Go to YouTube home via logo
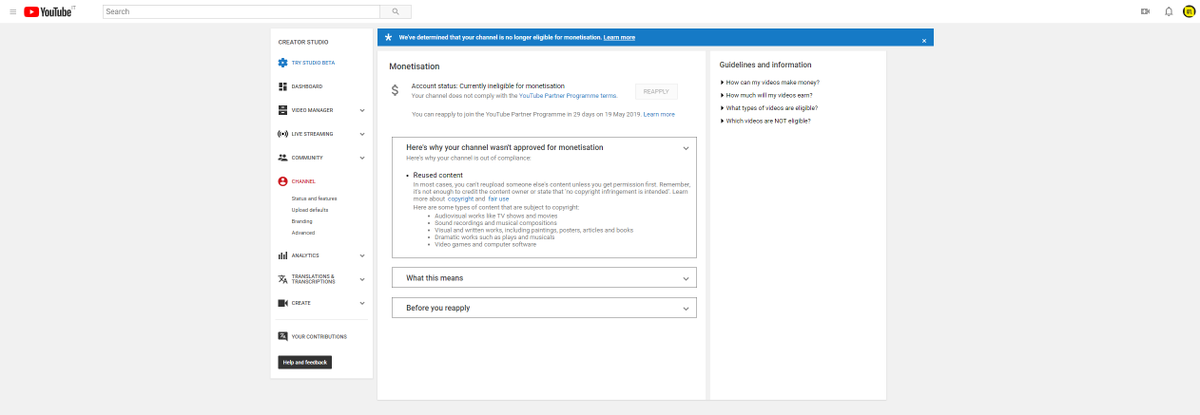Viewport: 1200px width, 415px height. click(50, 12)
